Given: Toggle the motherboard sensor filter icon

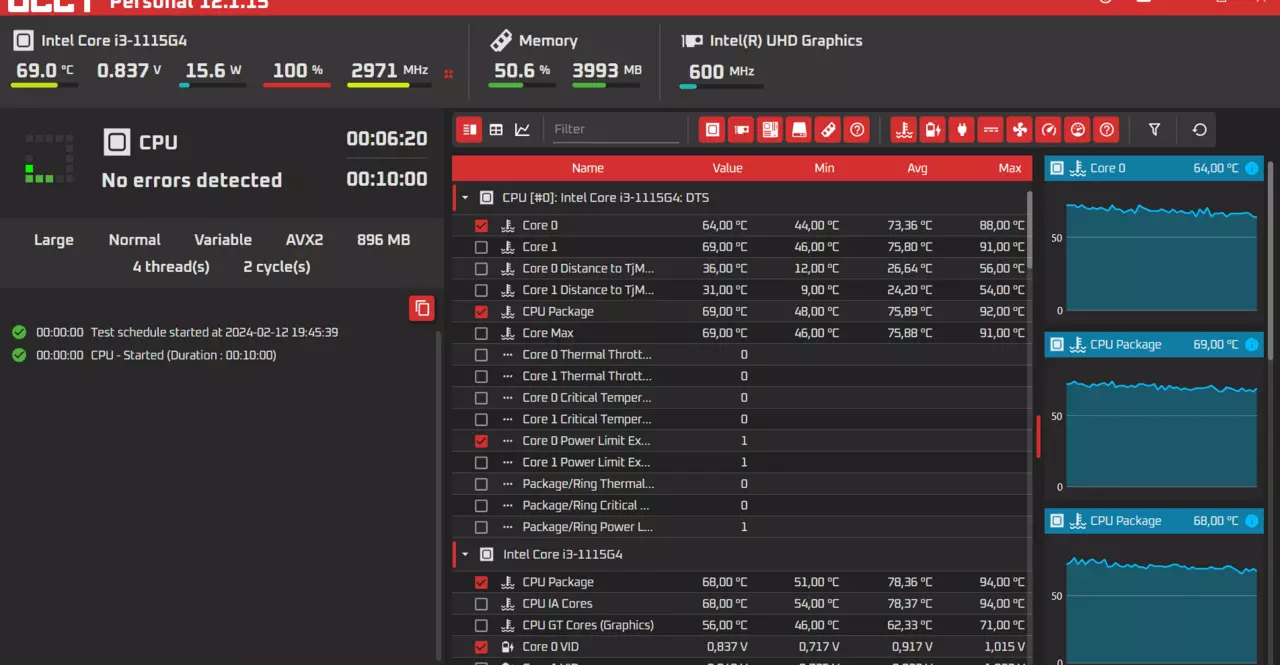Looking at the screenshot, I should coord(770,129).
